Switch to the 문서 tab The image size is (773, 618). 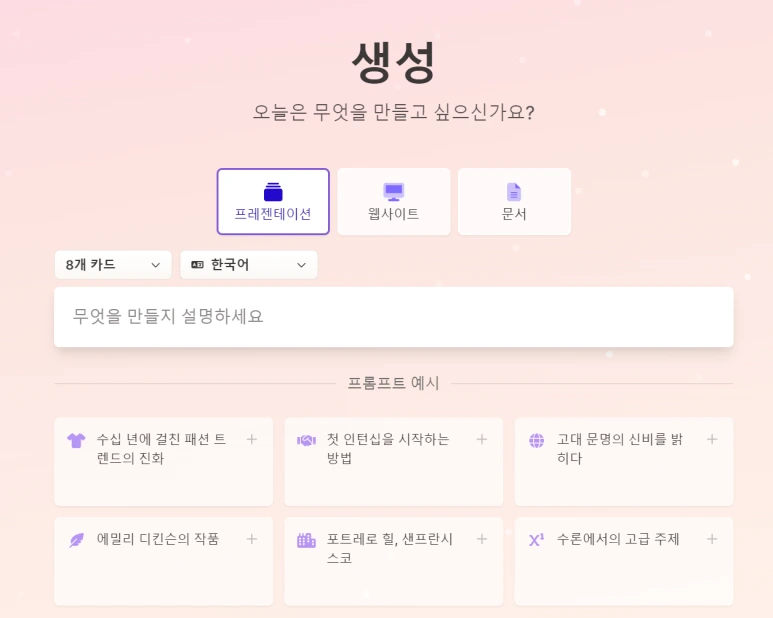point(514,201)
